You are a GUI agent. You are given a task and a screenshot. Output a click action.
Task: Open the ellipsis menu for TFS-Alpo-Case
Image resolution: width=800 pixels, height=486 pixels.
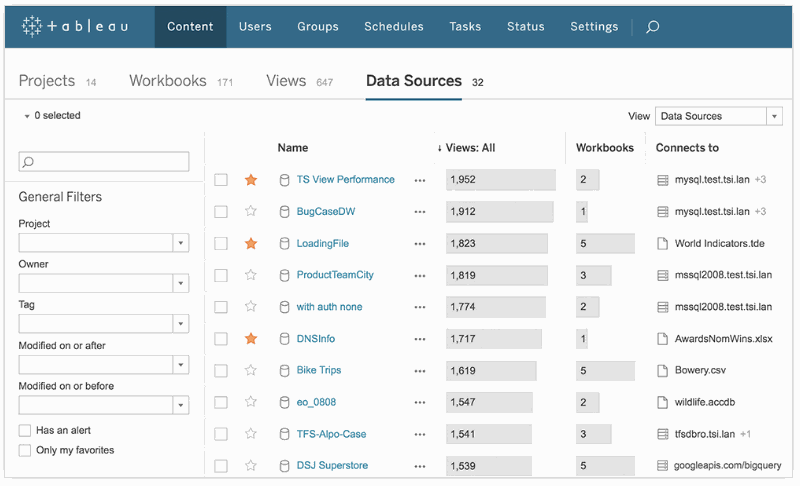pyautogui.click(x=420, y=434)
